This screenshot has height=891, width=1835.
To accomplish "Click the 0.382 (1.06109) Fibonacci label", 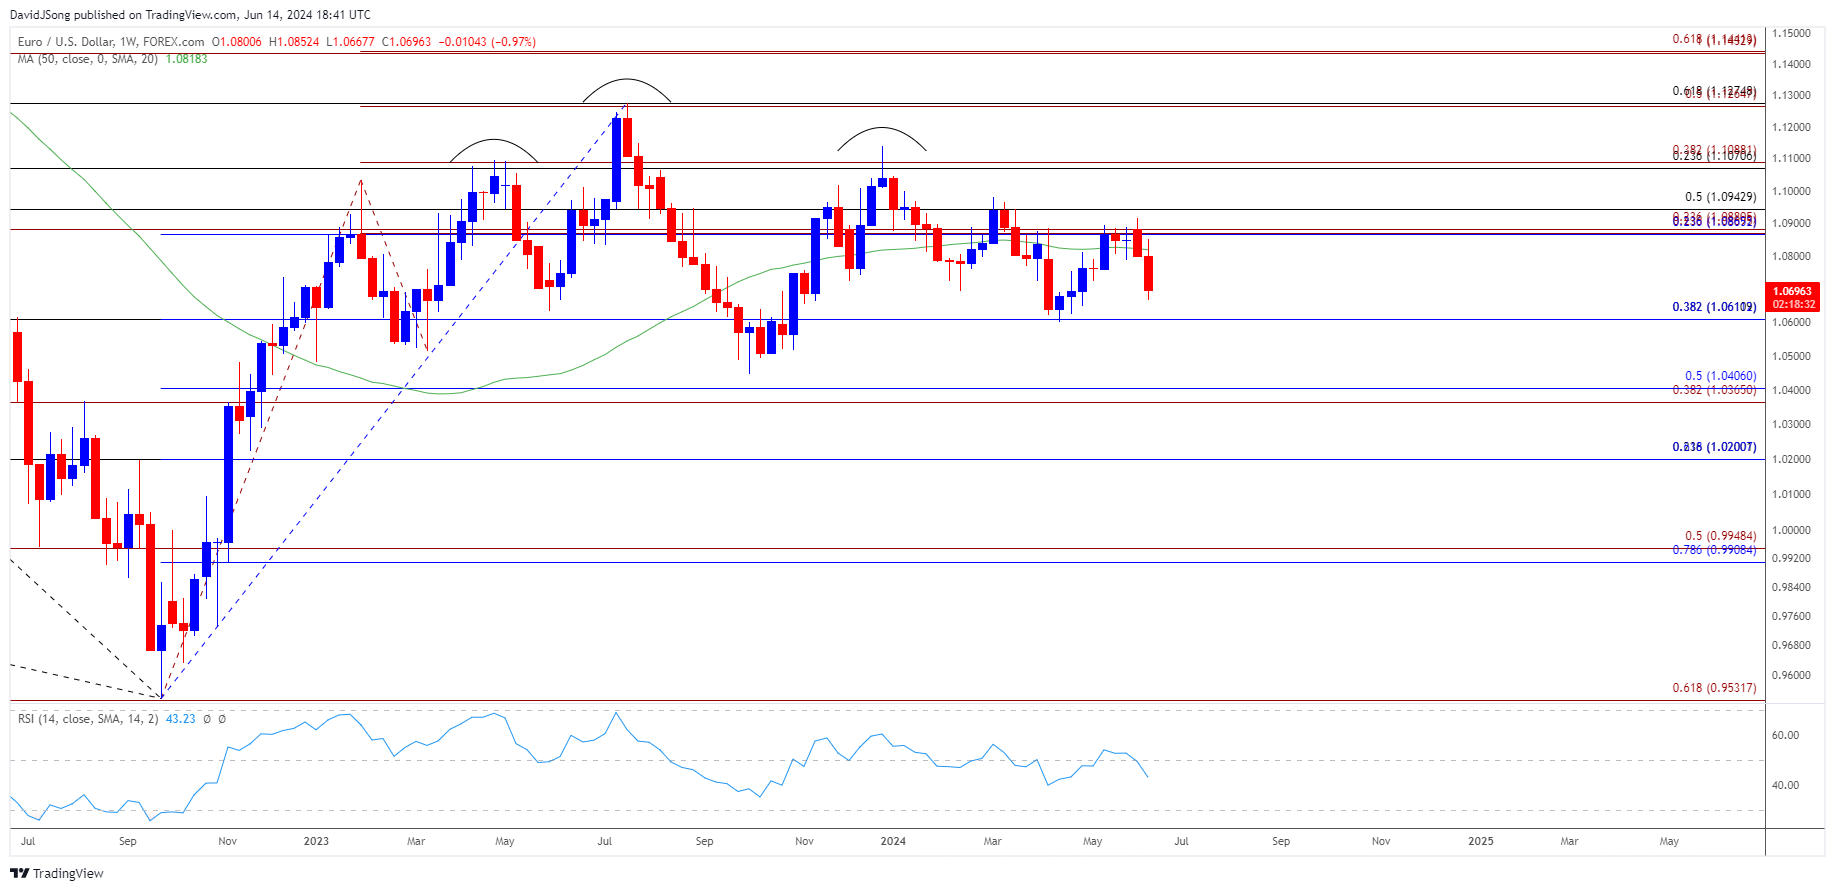I will tap(1714, 307).
